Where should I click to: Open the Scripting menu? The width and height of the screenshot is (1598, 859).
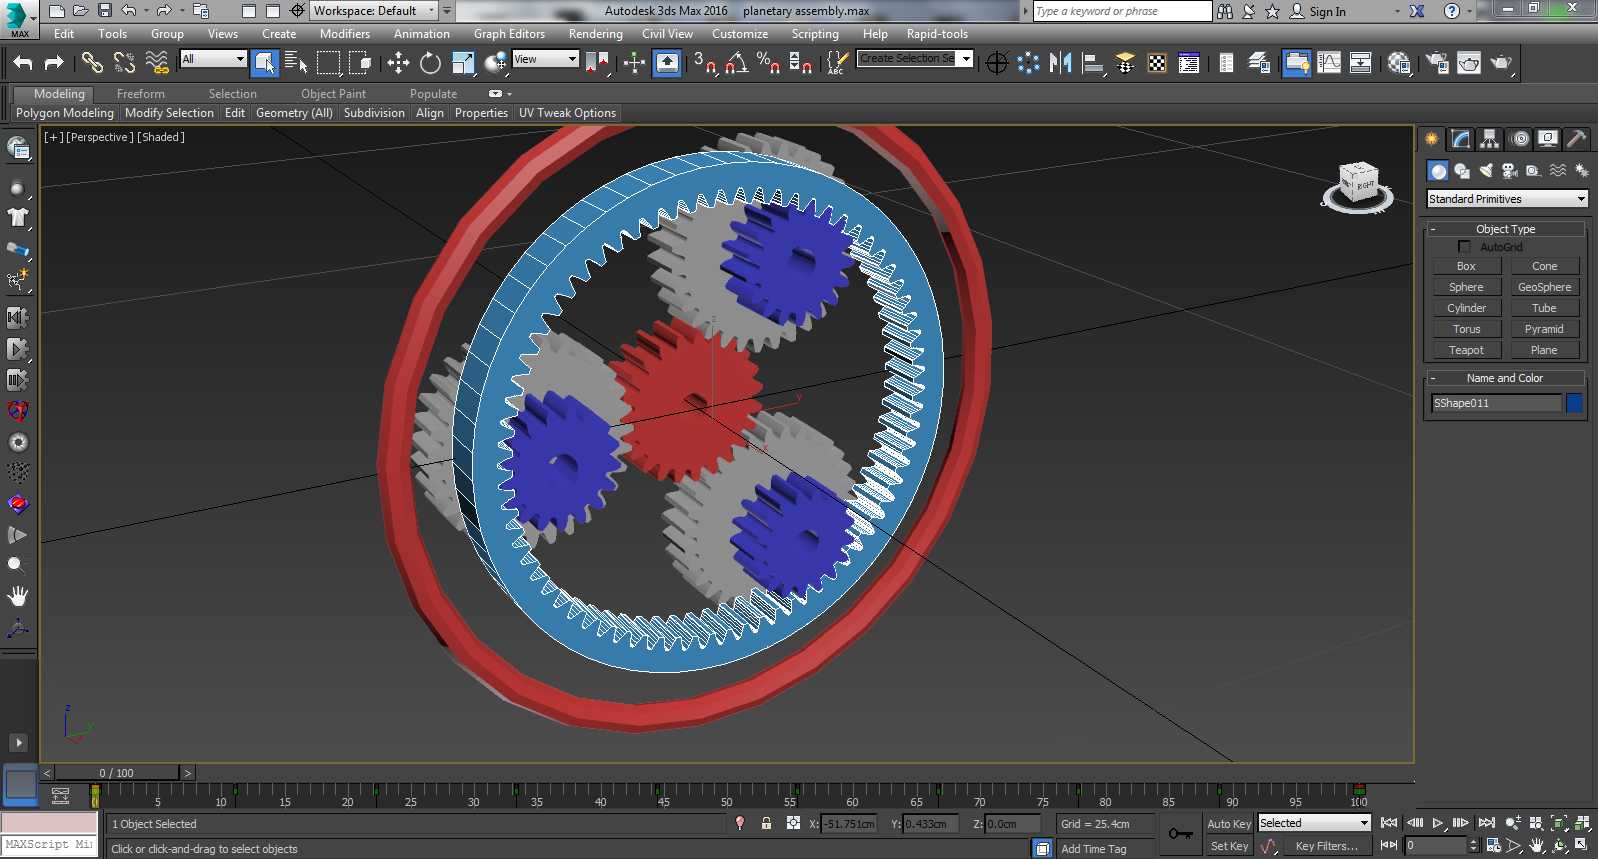[815, 34]
